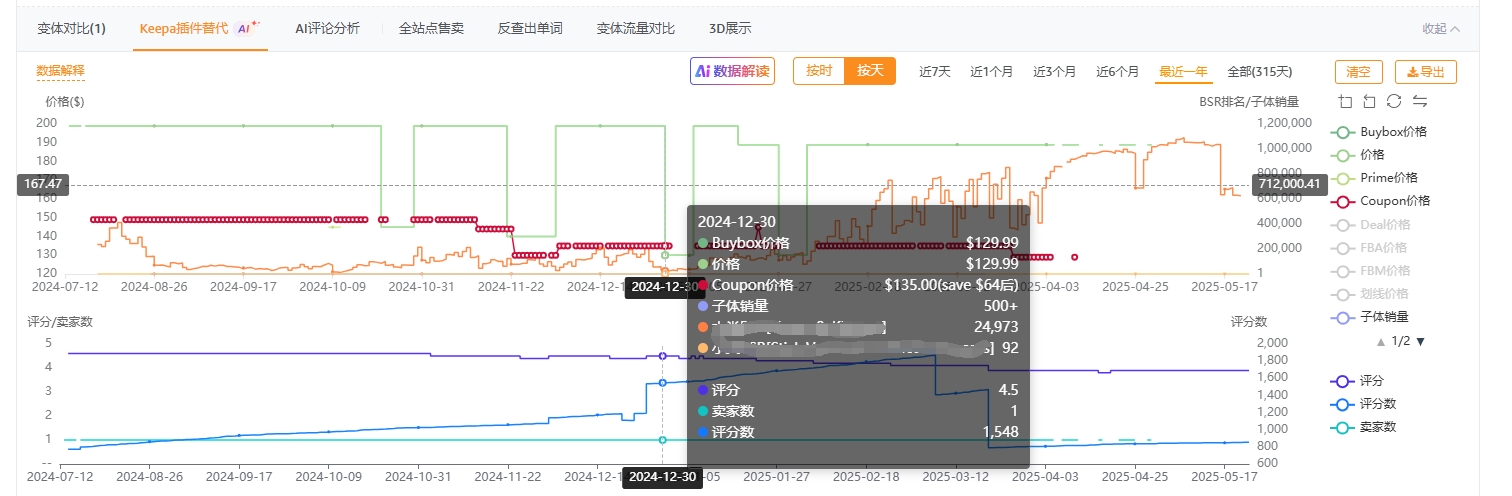Toggle Buybox价格 legend series

tap(1379, 131)
